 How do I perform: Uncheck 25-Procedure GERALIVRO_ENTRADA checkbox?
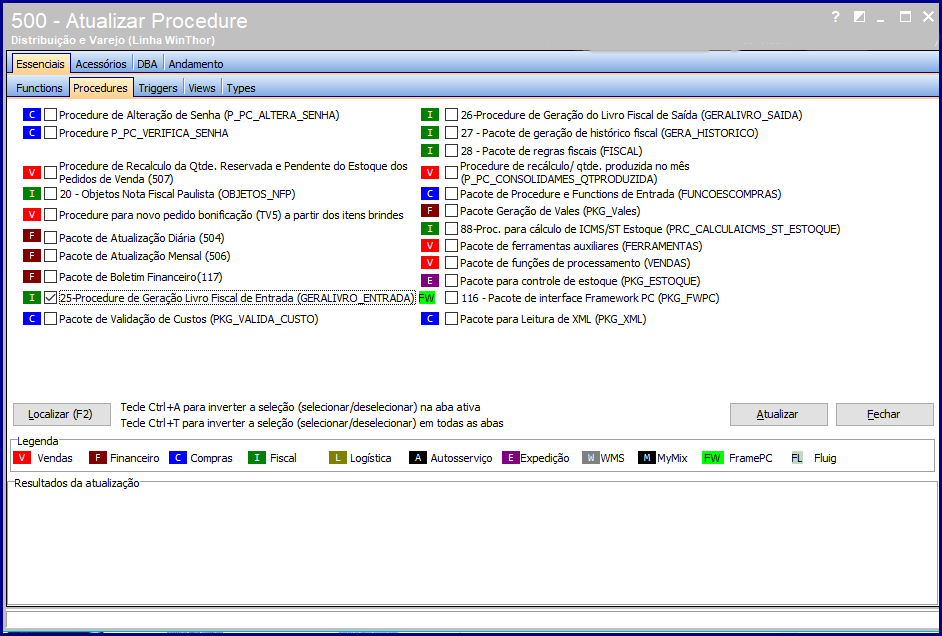[50, 297]
